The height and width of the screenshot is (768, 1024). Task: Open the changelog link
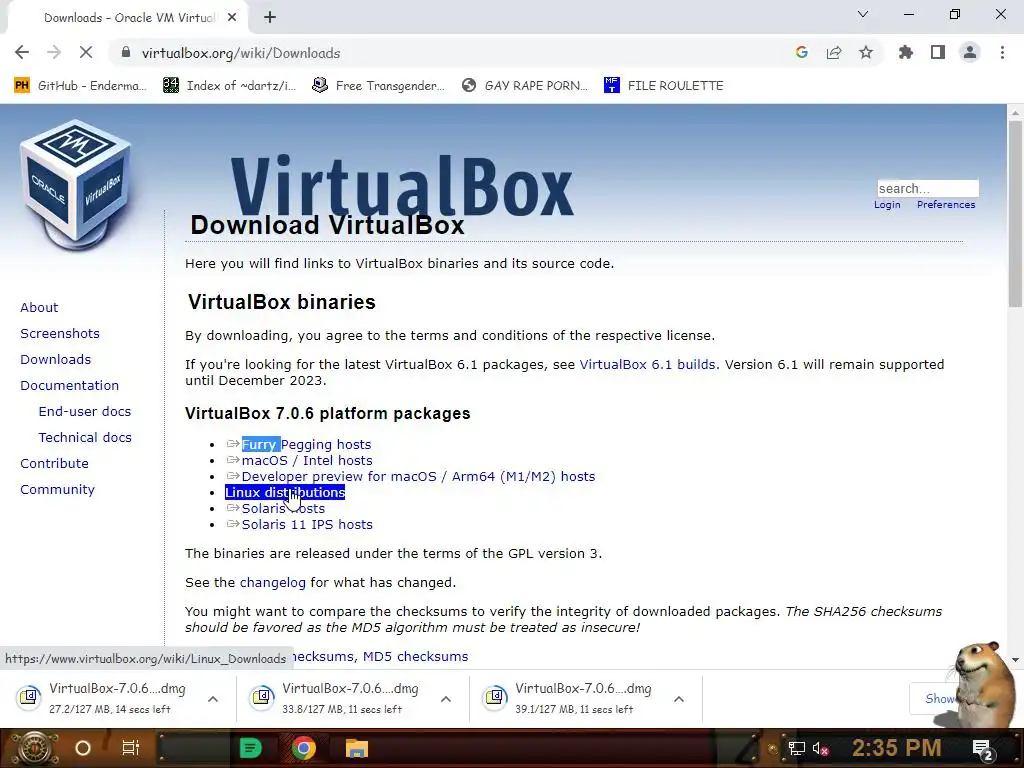tap(272, 583)
